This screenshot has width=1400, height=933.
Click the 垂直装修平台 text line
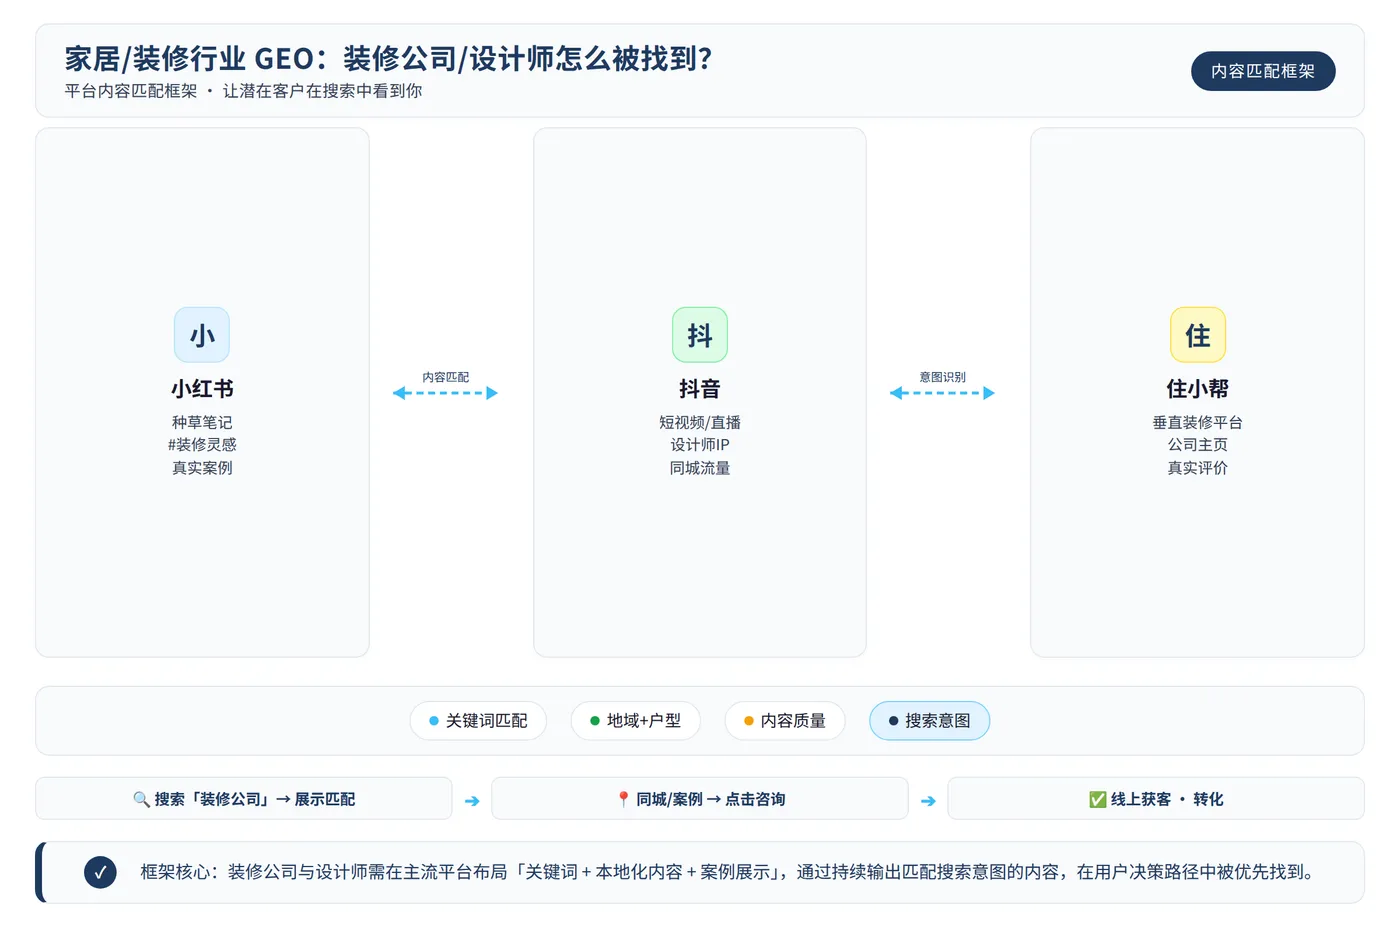pyautogui.click(x=1198, y=423)
